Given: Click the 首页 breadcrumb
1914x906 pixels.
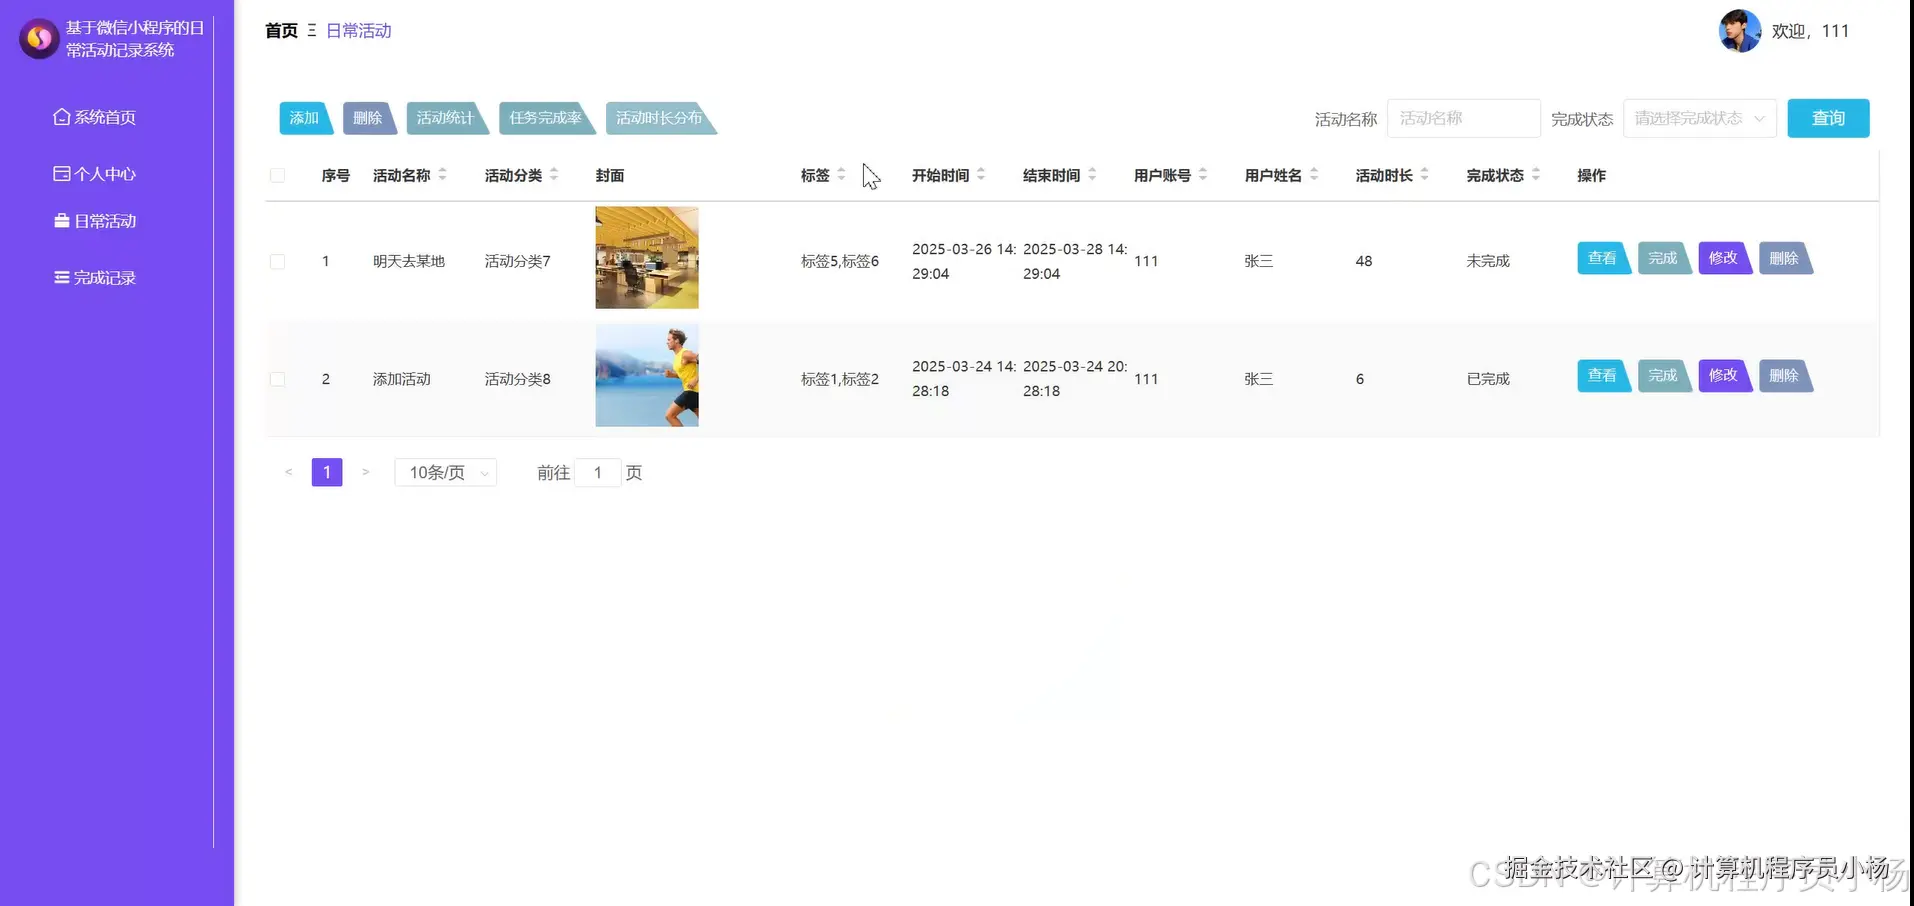Looking at the screenshot, I should pos(281,31).
